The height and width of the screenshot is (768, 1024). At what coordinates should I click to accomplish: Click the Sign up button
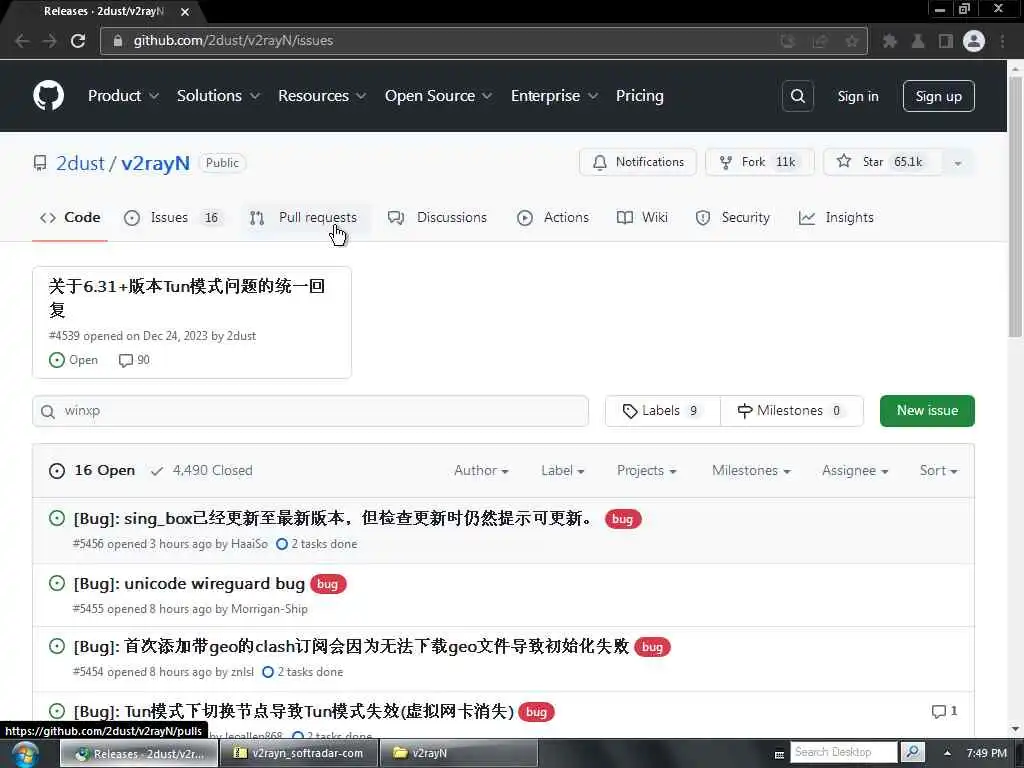coord(938,96)
